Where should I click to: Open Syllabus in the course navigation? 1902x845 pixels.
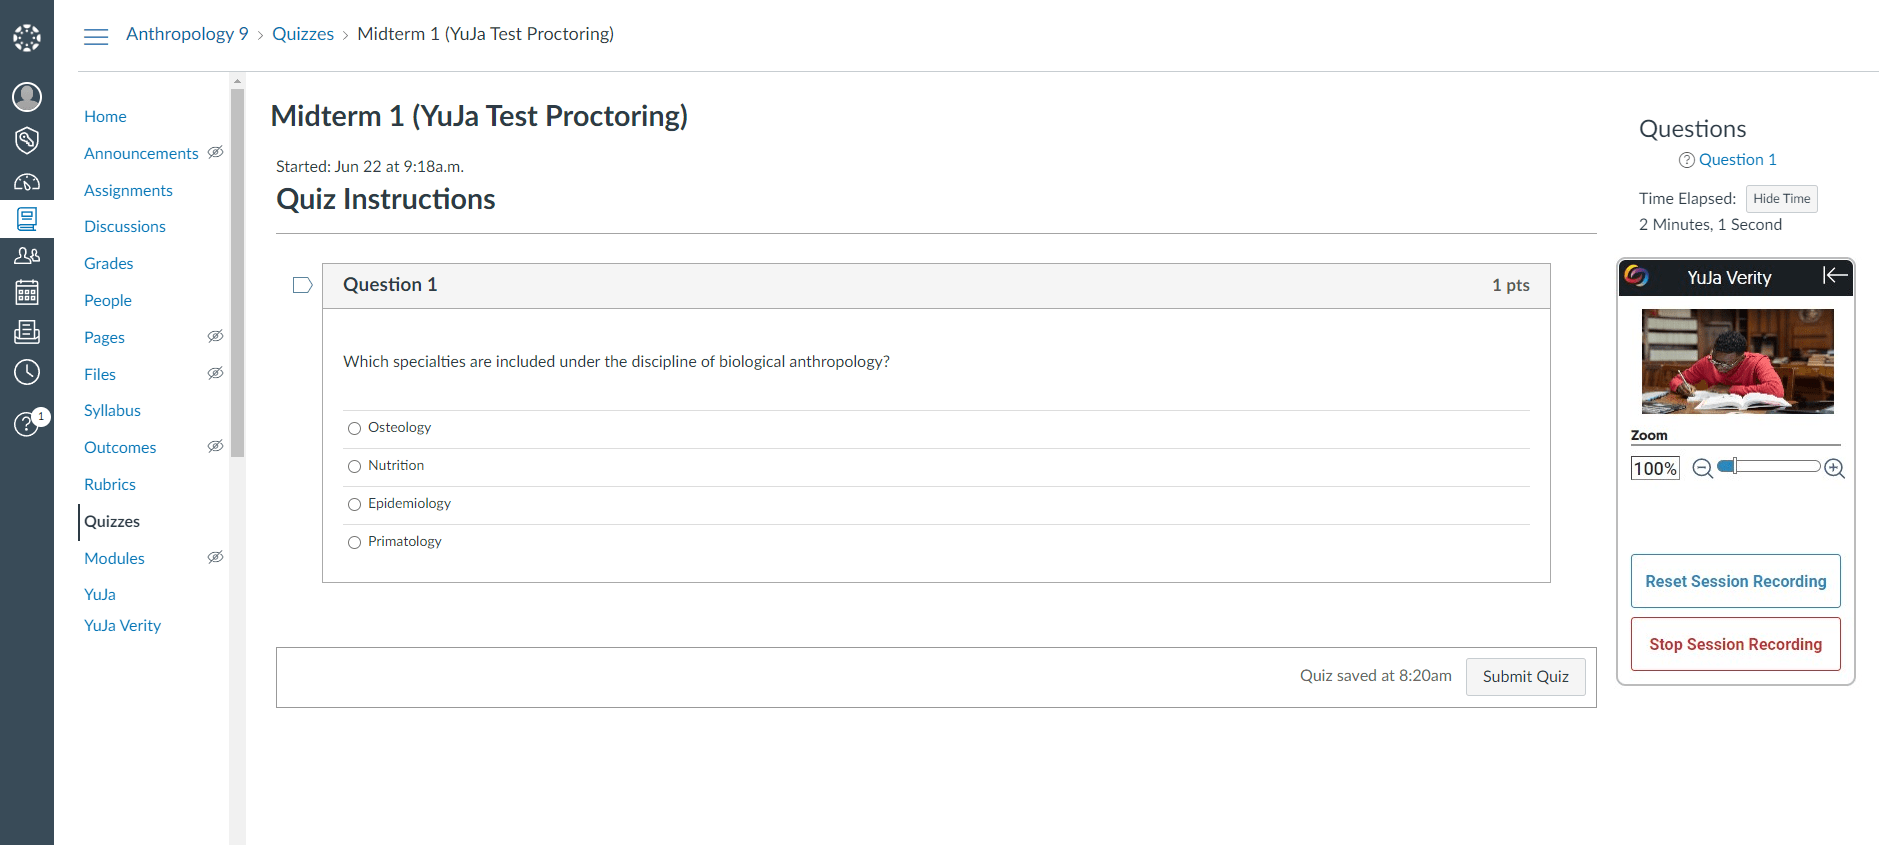click(x=112, y=410)
